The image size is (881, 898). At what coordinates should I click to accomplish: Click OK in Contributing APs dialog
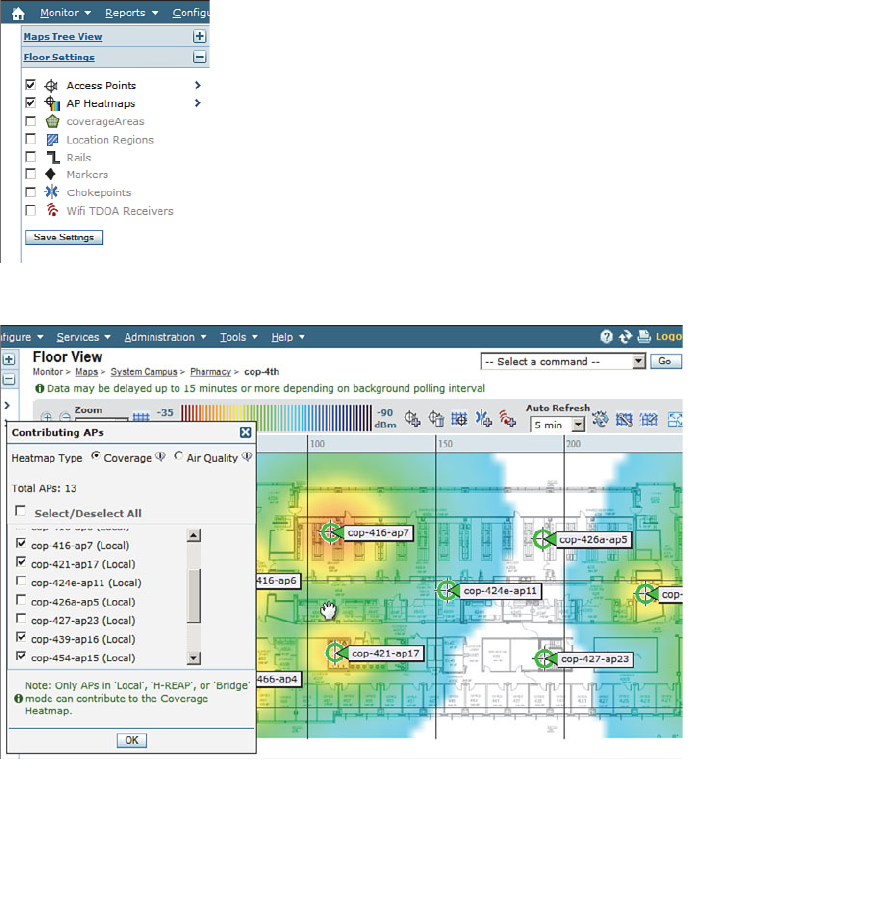pos(132,740)
